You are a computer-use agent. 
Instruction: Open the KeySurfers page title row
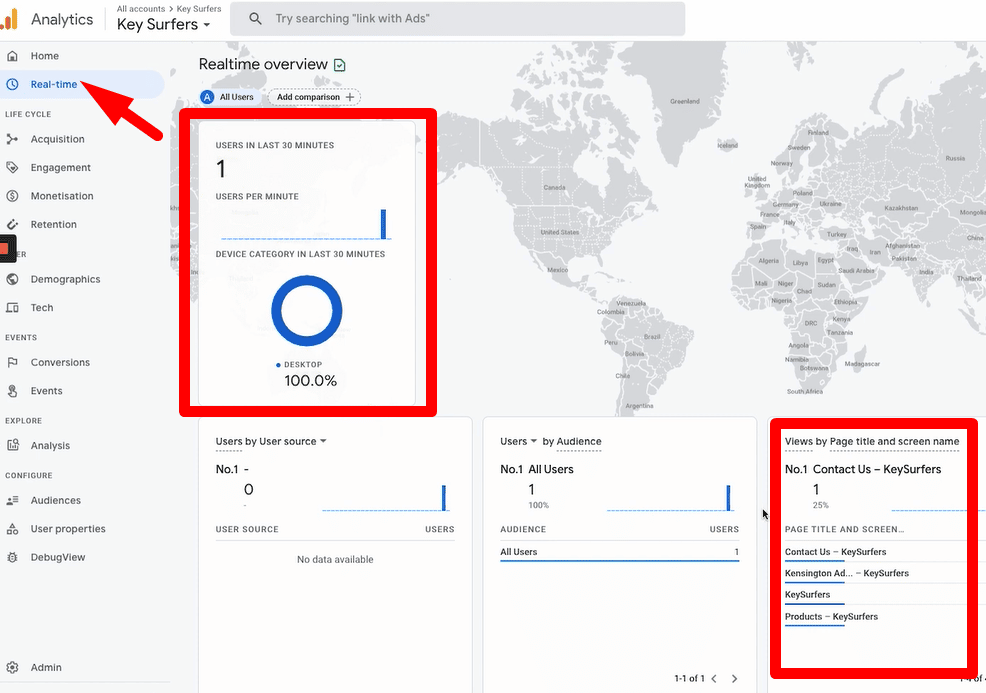pos(875,595)
